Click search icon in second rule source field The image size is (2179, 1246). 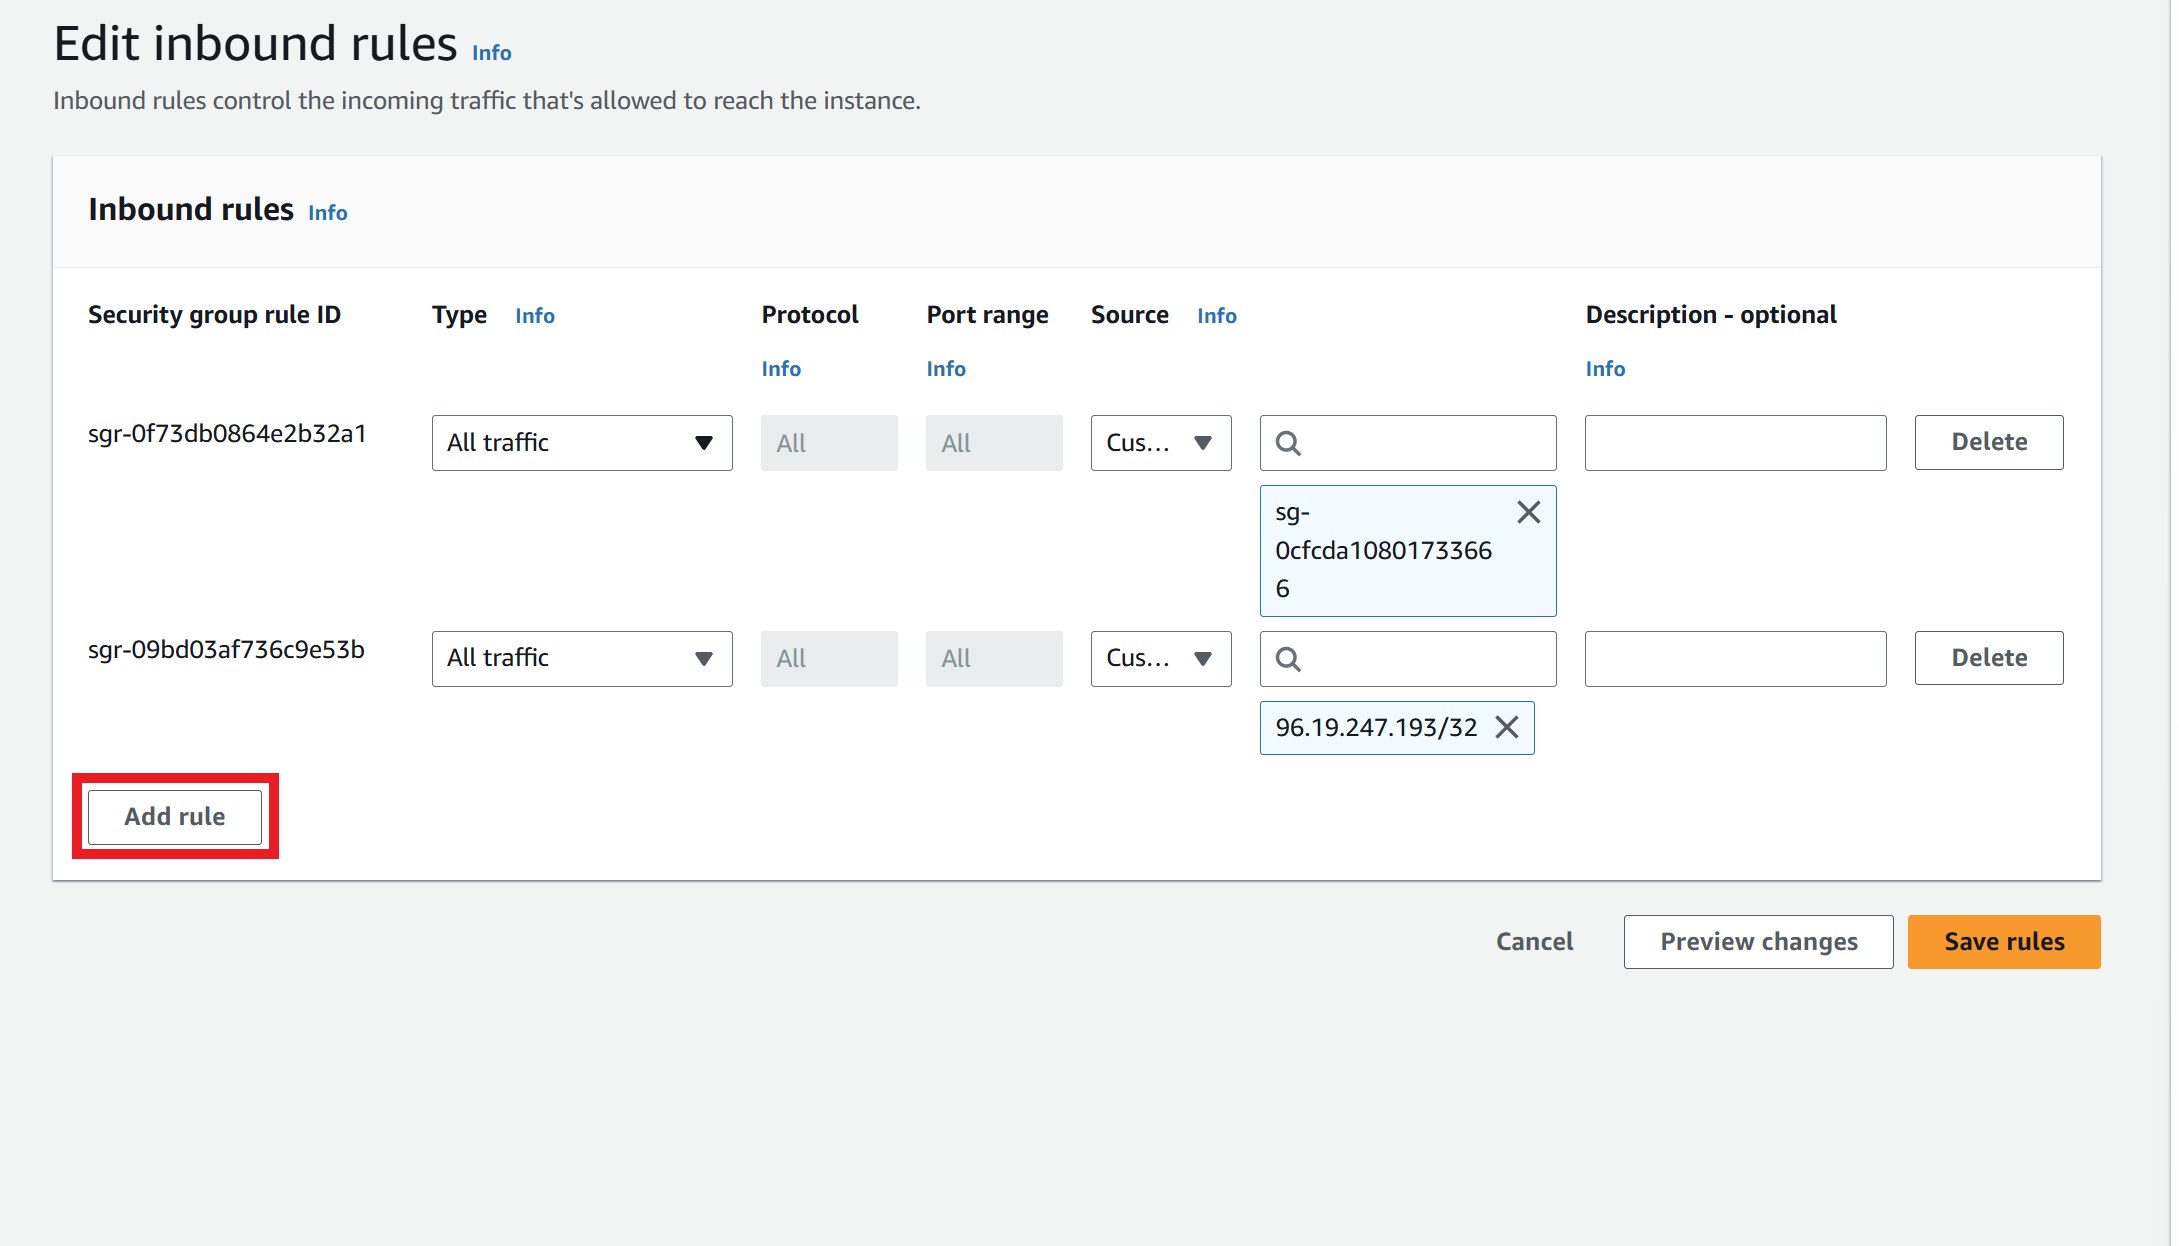pos(1288,659)
